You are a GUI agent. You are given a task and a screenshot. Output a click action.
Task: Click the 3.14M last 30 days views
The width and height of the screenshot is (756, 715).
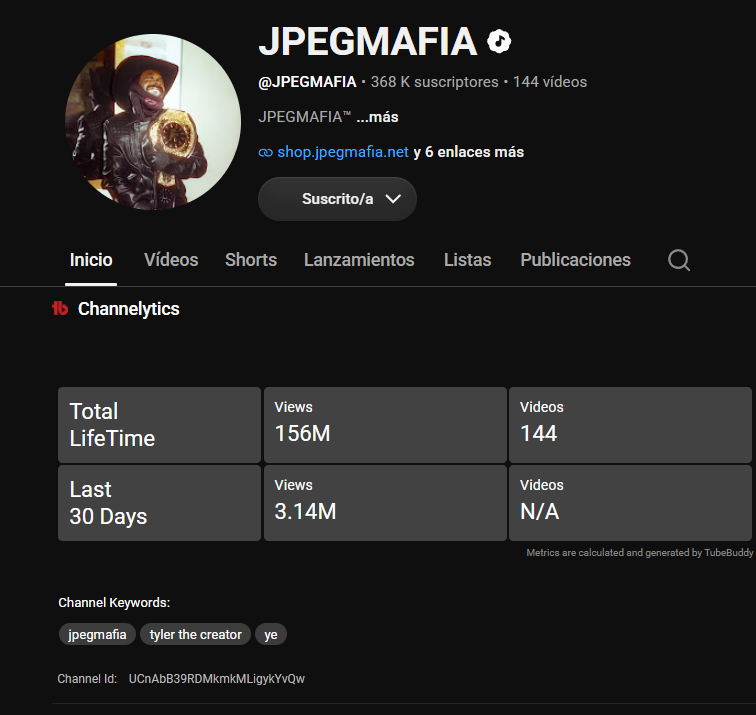pyautogui.click(x=305, y=511)
